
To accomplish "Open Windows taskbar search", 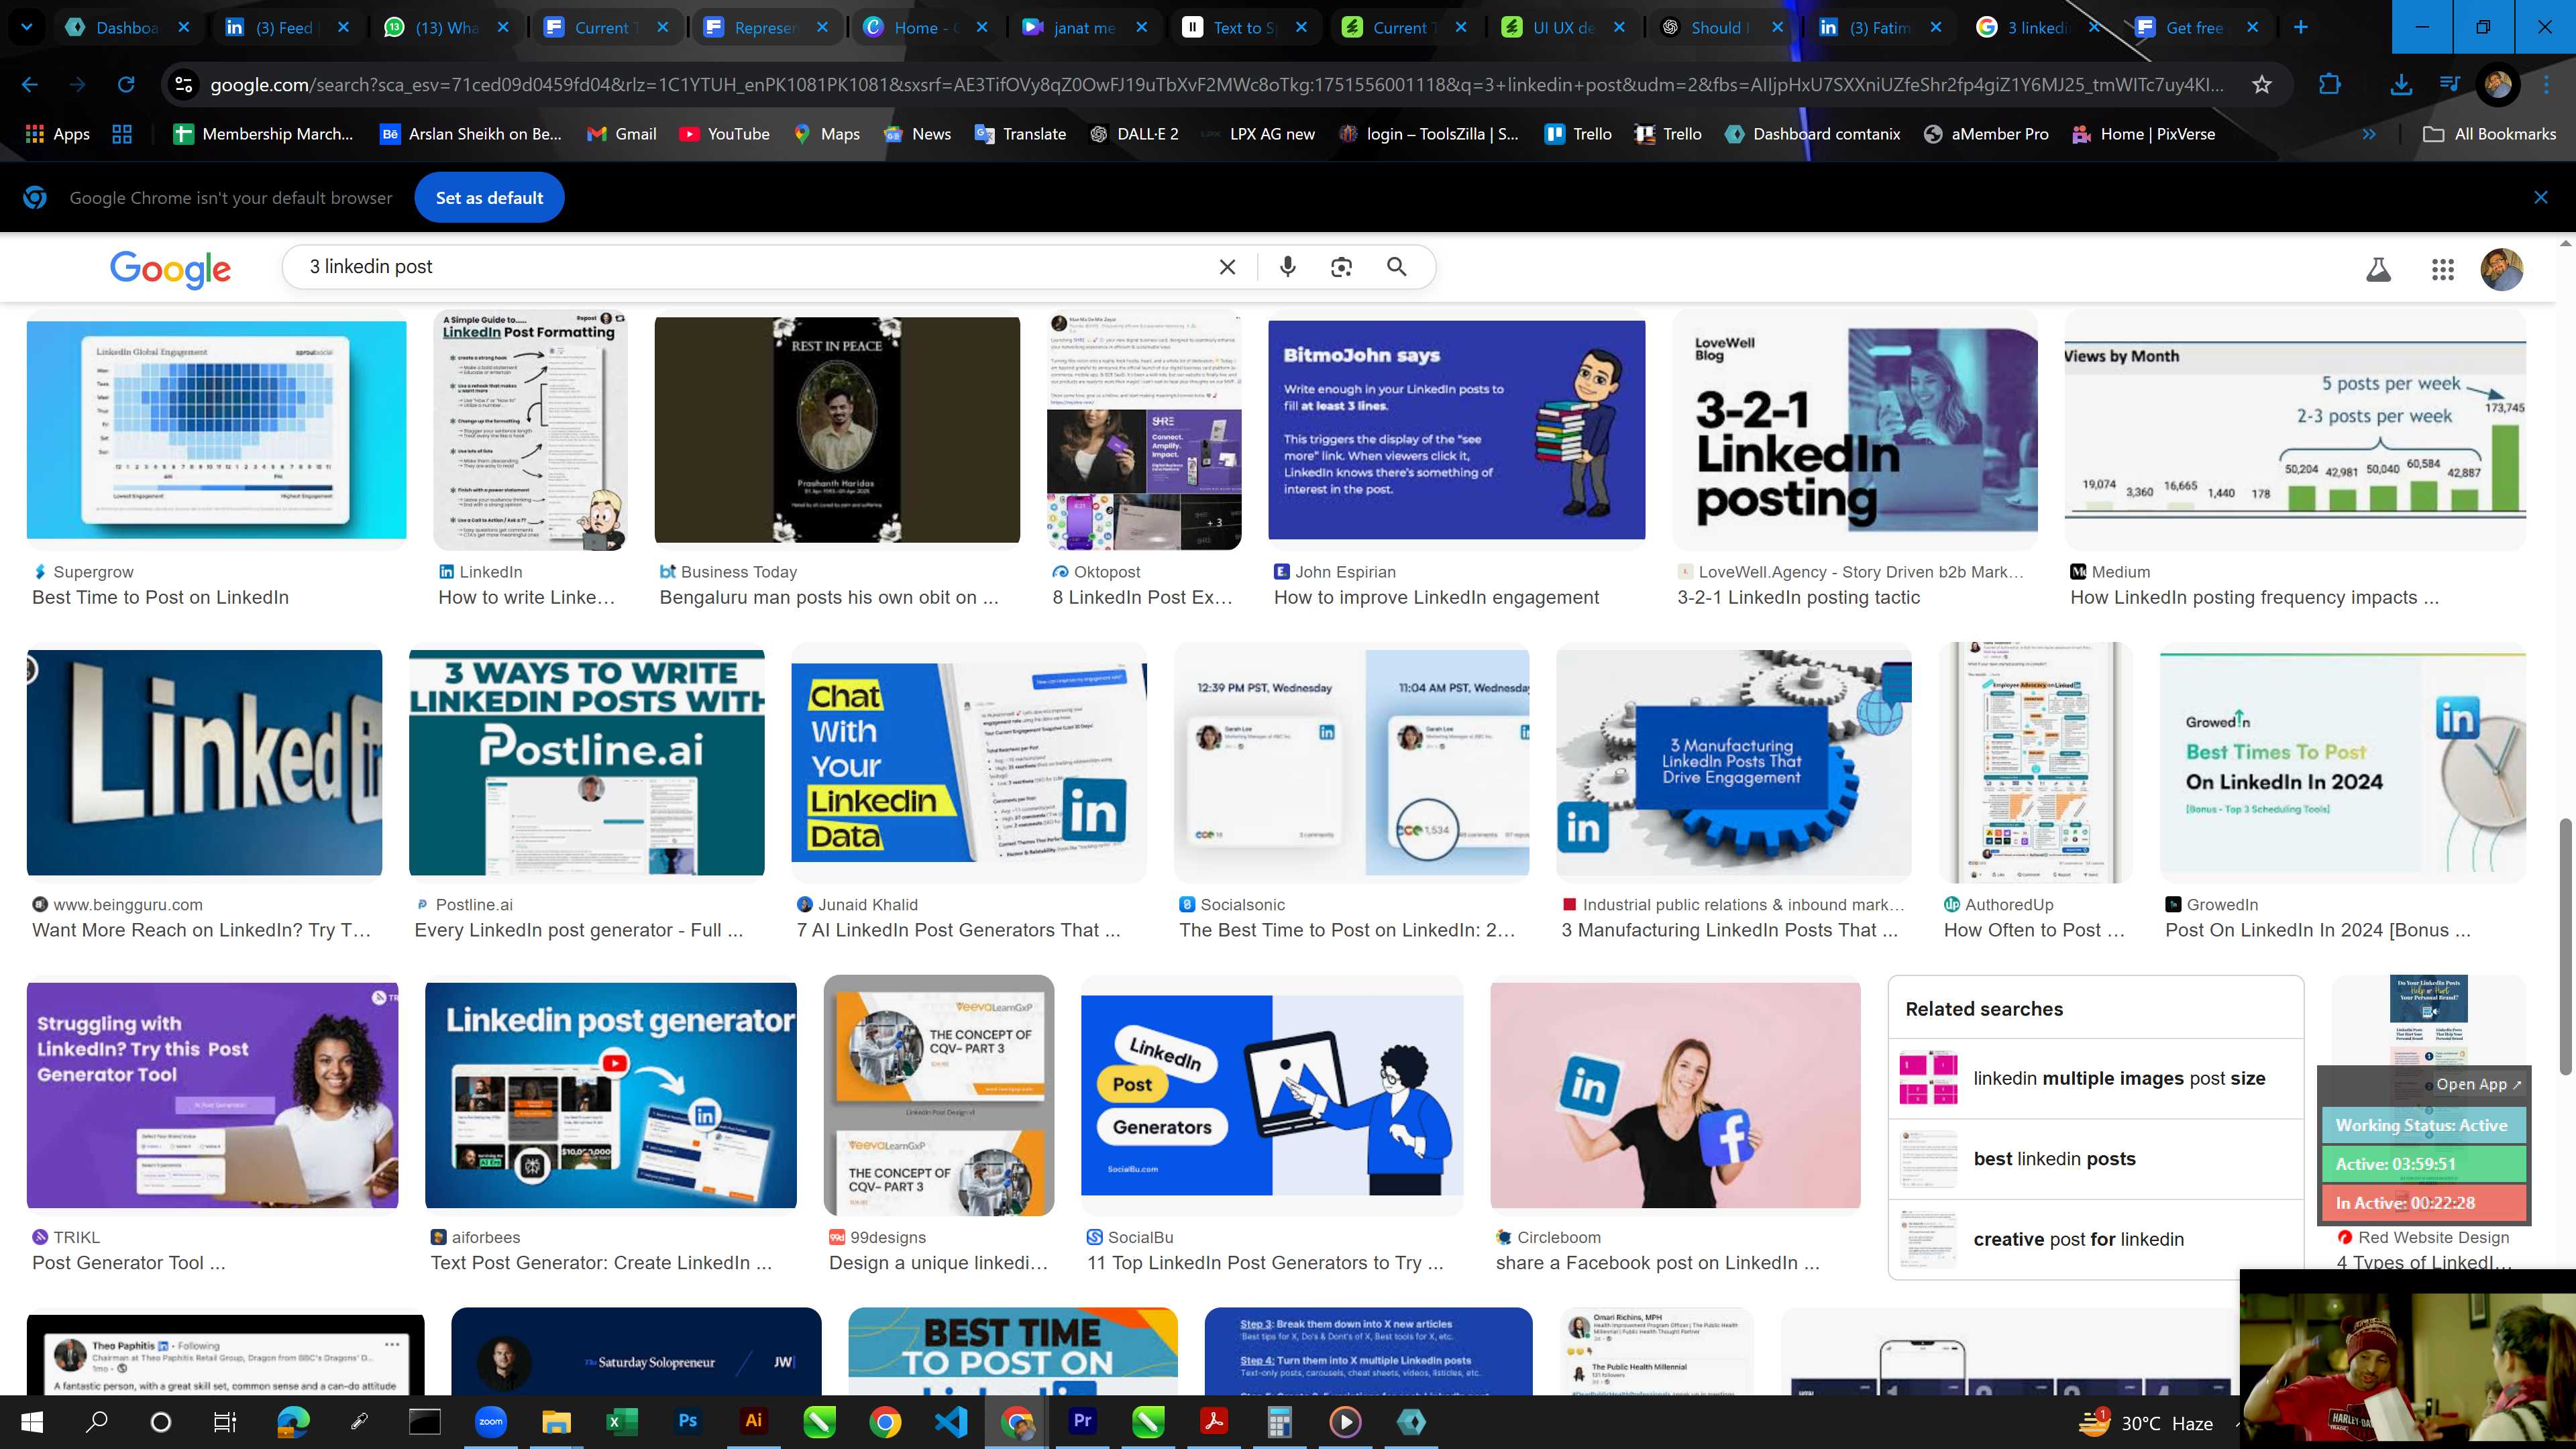I will (96, 1422).
